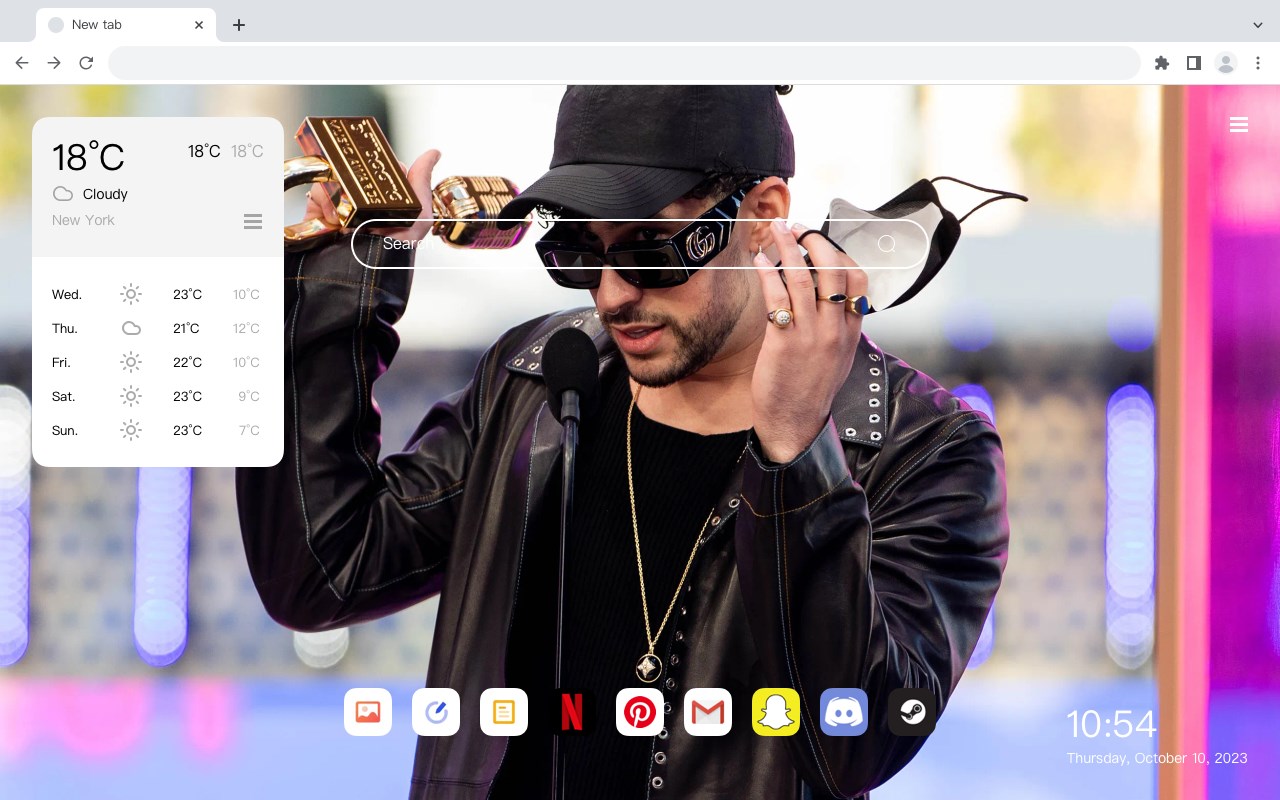Select the Sat. forecast row

pos(158,396)
